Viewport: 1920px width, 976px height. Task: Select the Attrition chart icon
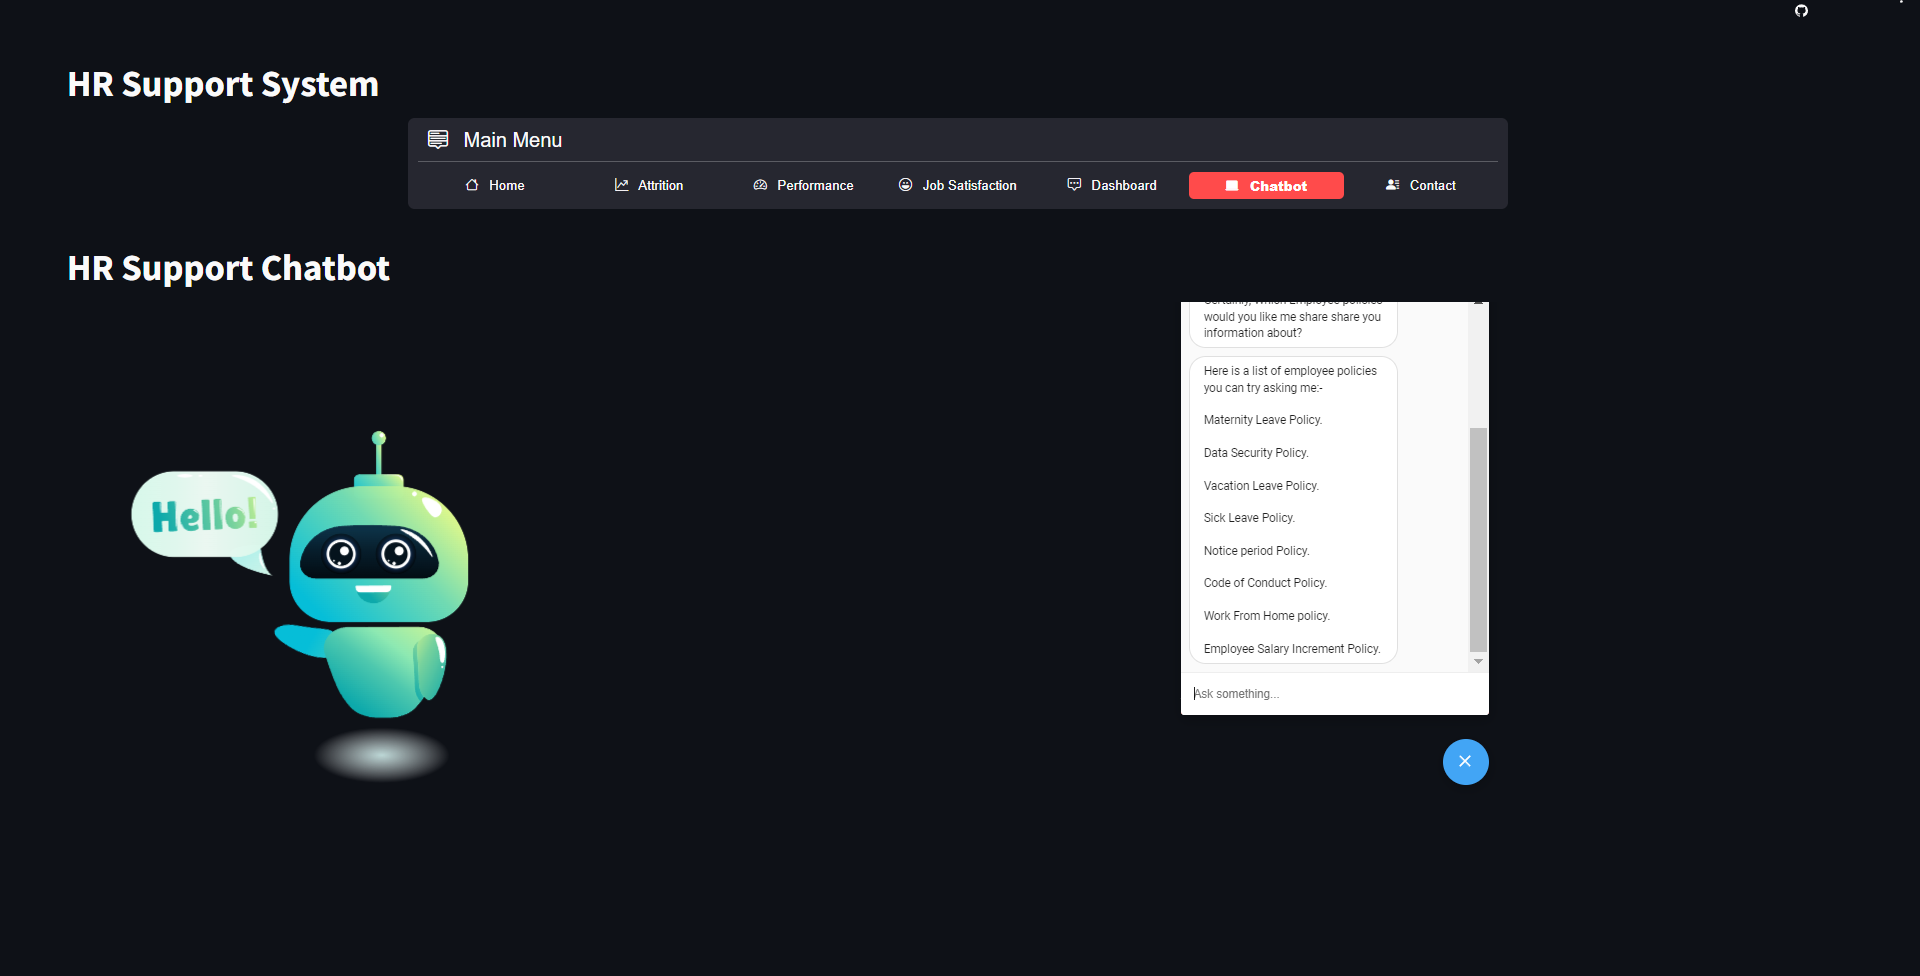[x=621, y=185]
